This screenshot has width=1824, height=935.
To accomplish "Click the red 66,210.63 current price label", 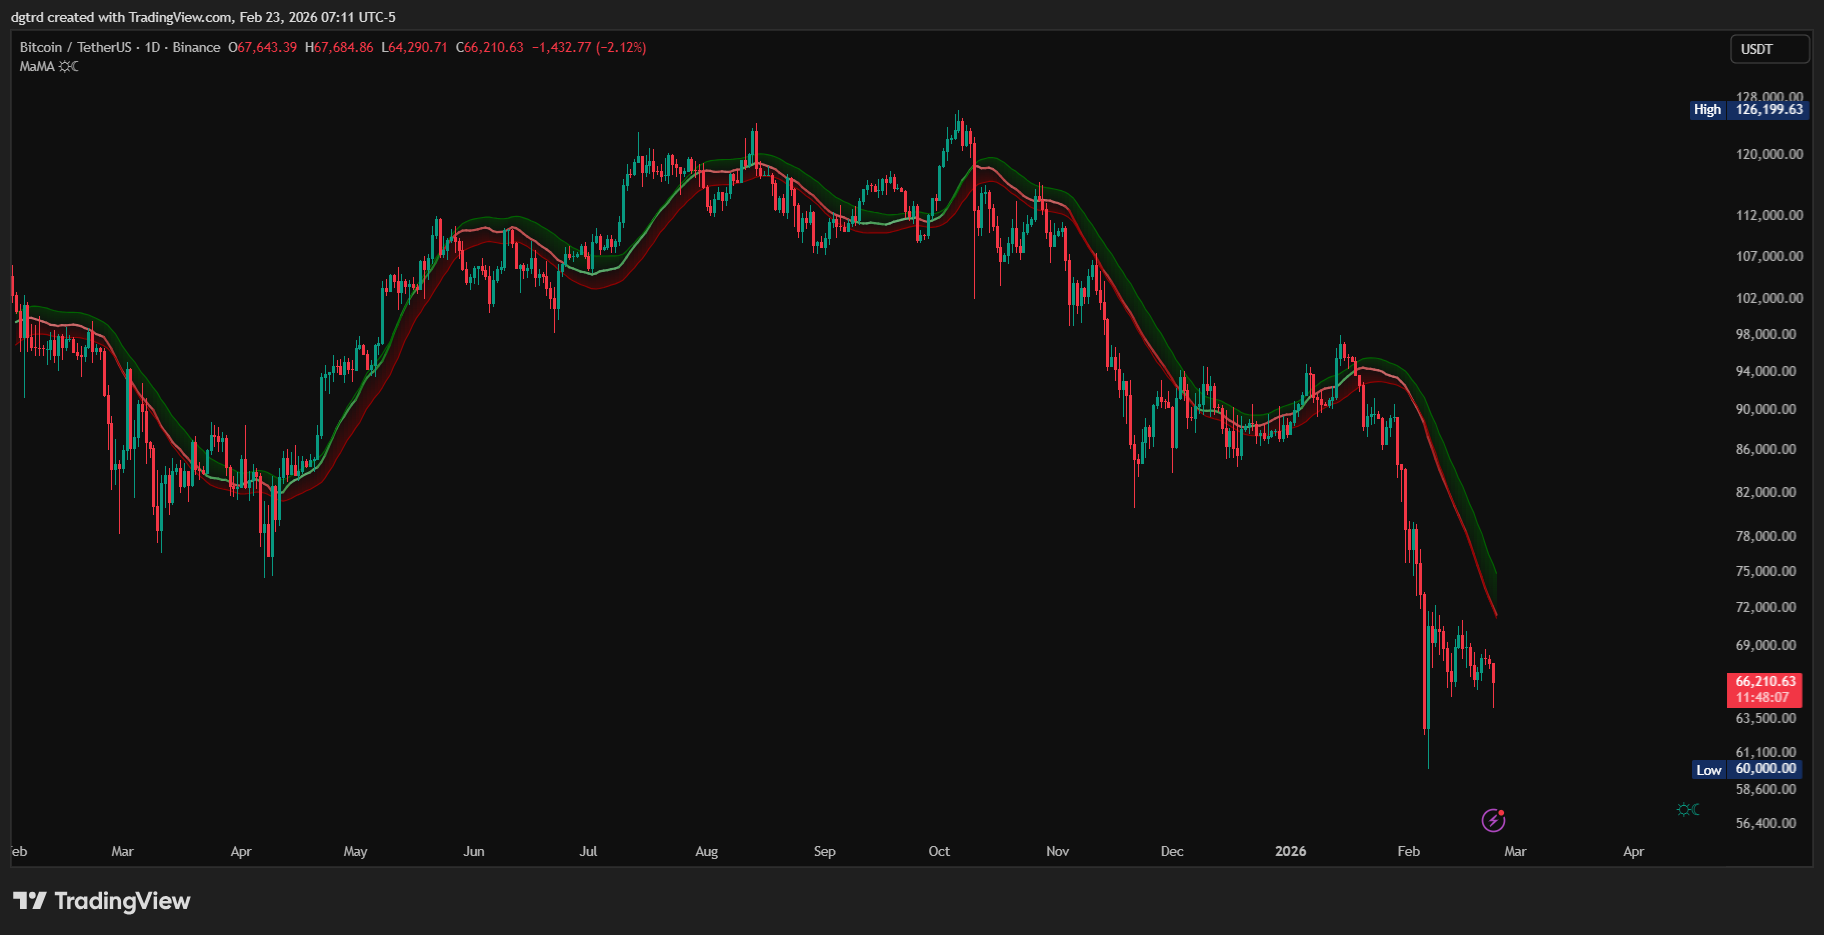I will 1765,681.
